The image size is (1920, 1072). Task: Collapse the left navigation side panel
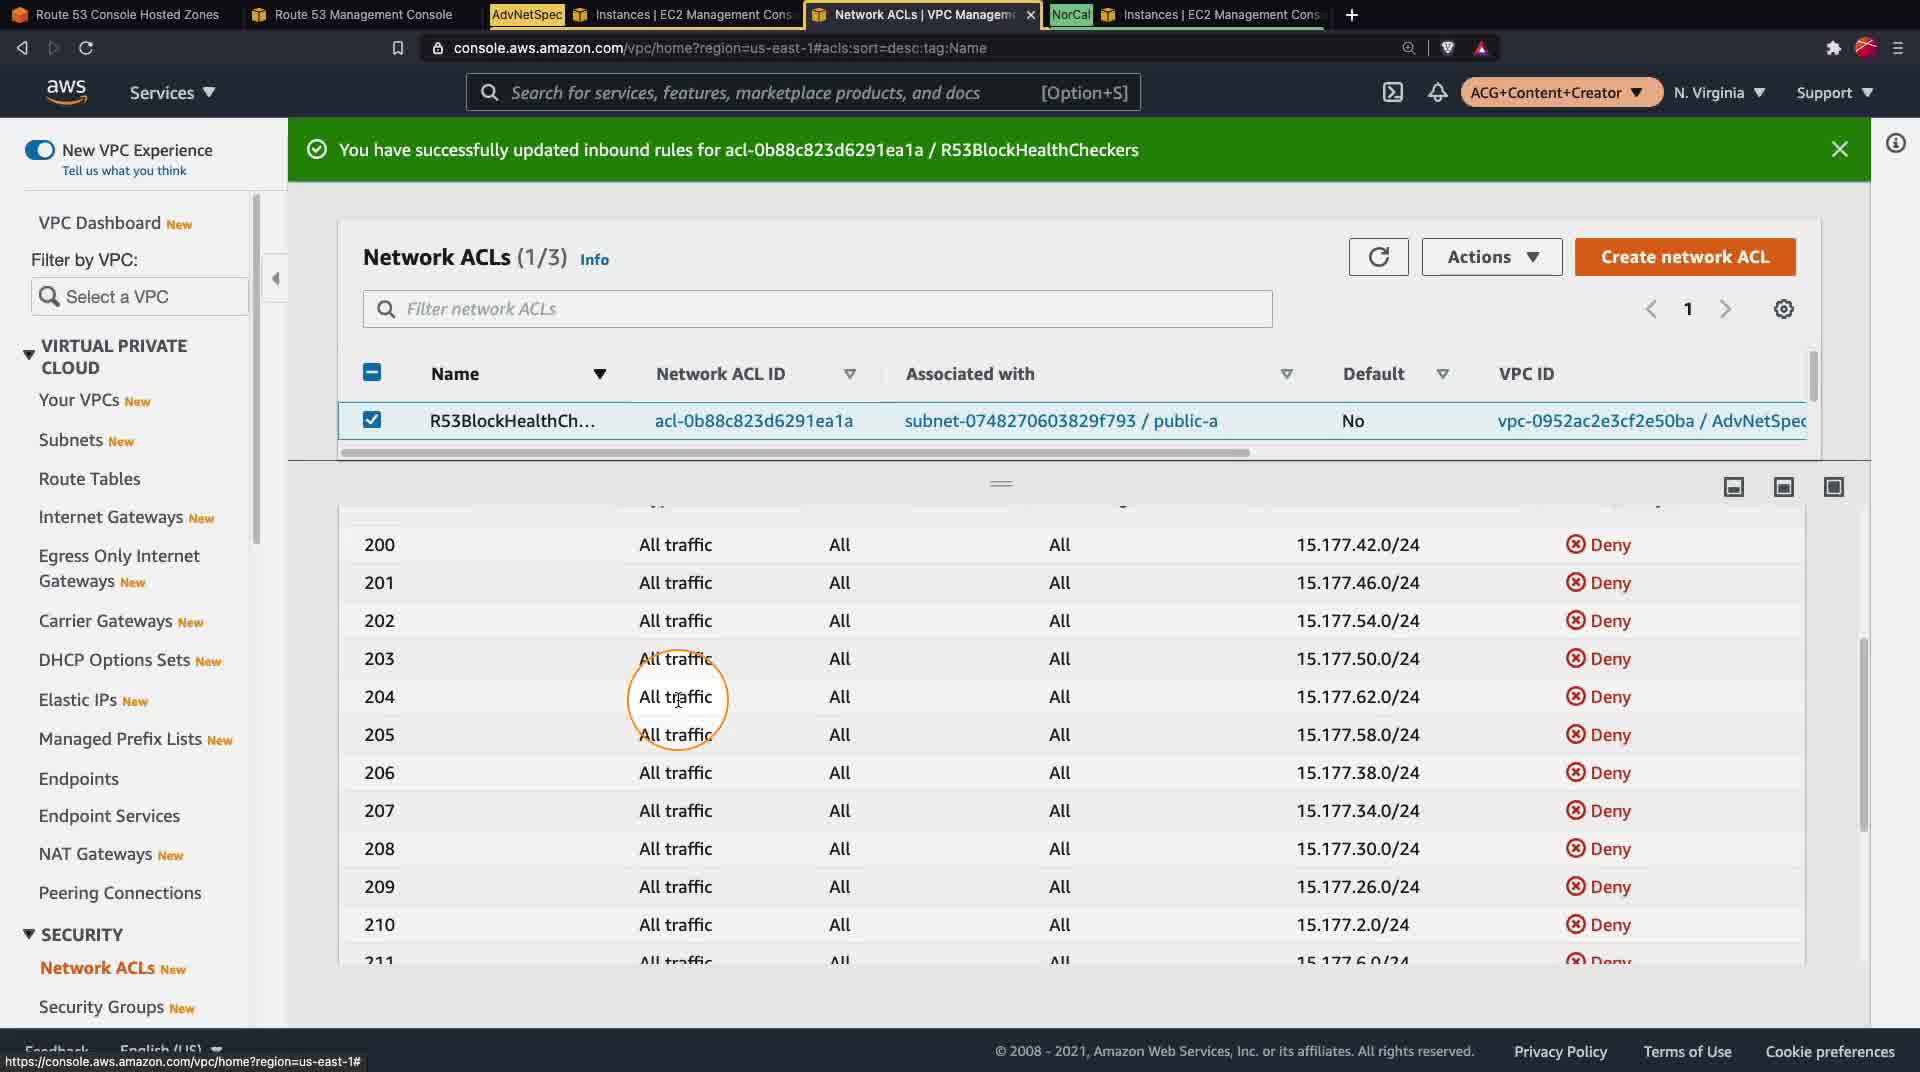coord(275,278)
